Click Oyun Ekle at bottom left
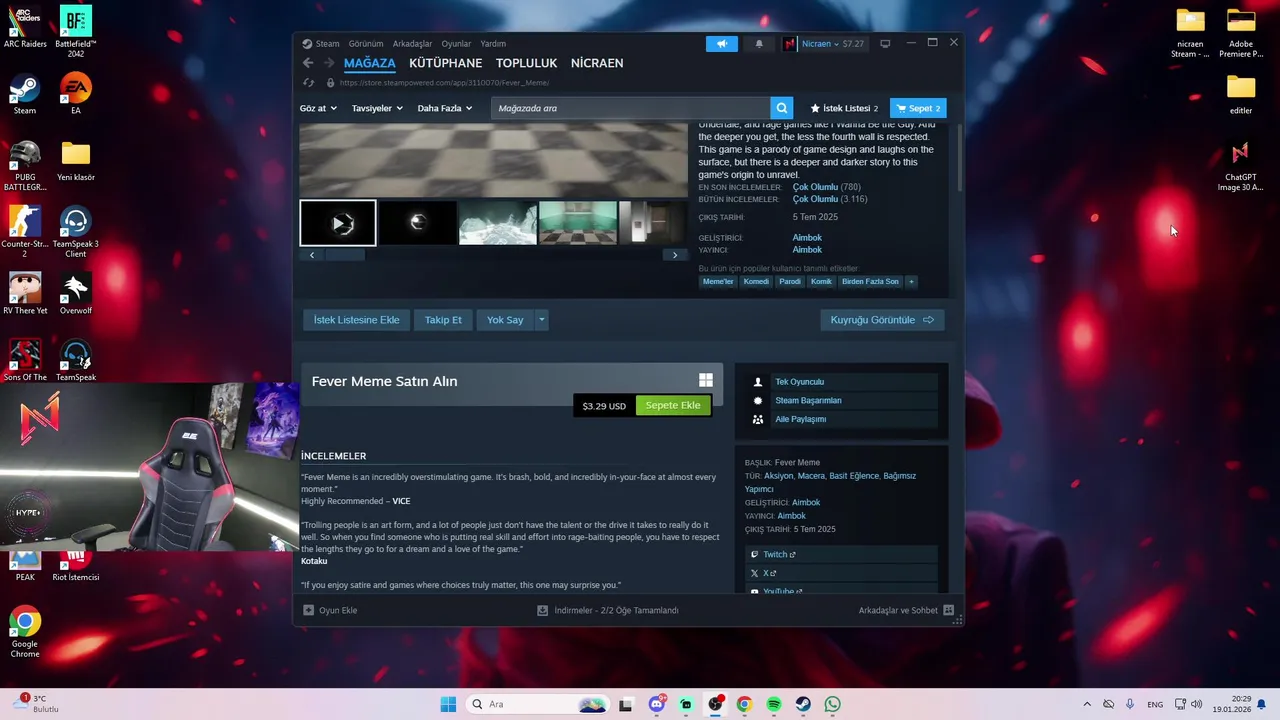Screen dimensions: 1280x720 click(330, 610)
